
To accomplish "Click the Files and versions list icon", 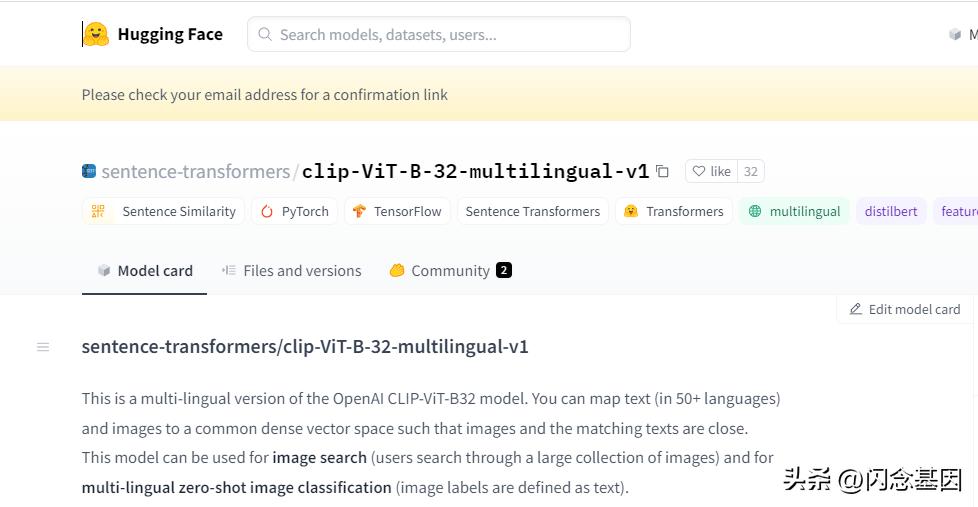I will pyautogui.click(x=228, y=270).
